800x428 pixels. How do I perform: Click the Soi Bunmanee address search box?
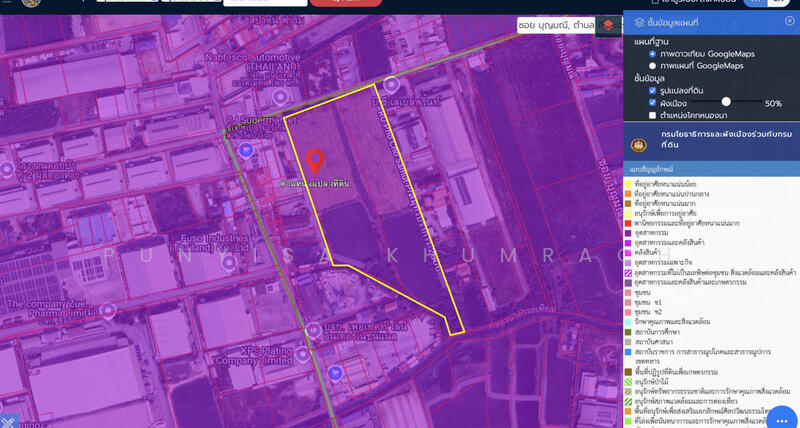pos(555,24)
